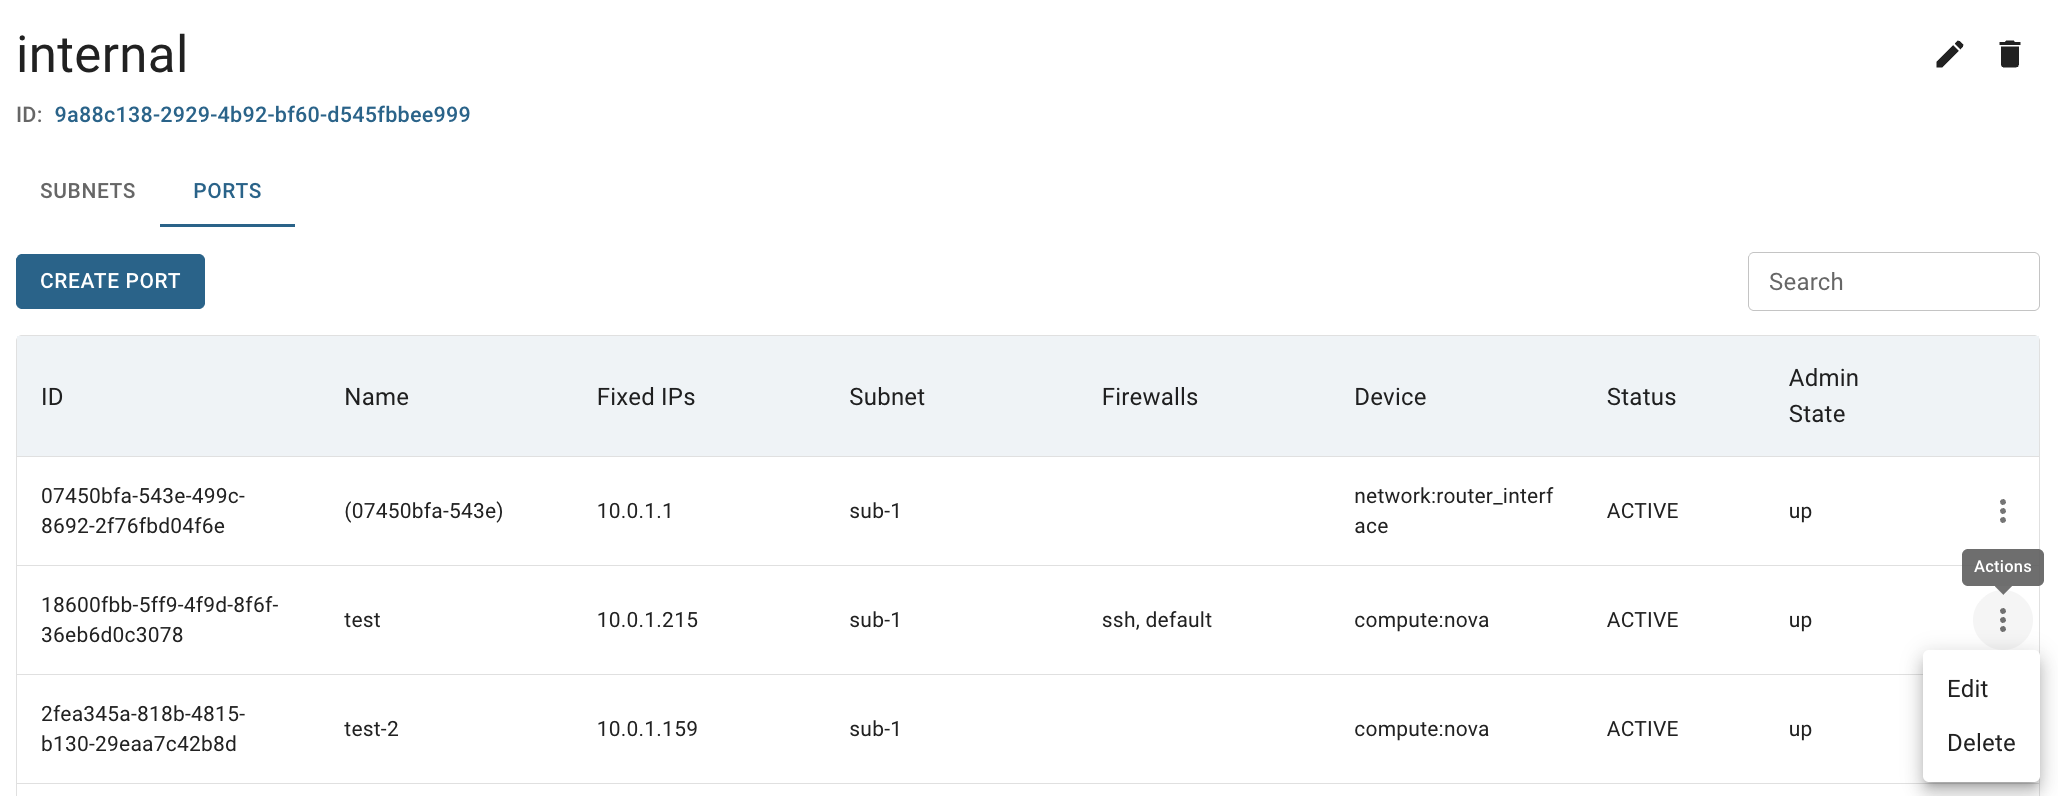Viewport: 2058px width, 796px height.
Task: Focus the Search input field
Action: [1892, 282]
